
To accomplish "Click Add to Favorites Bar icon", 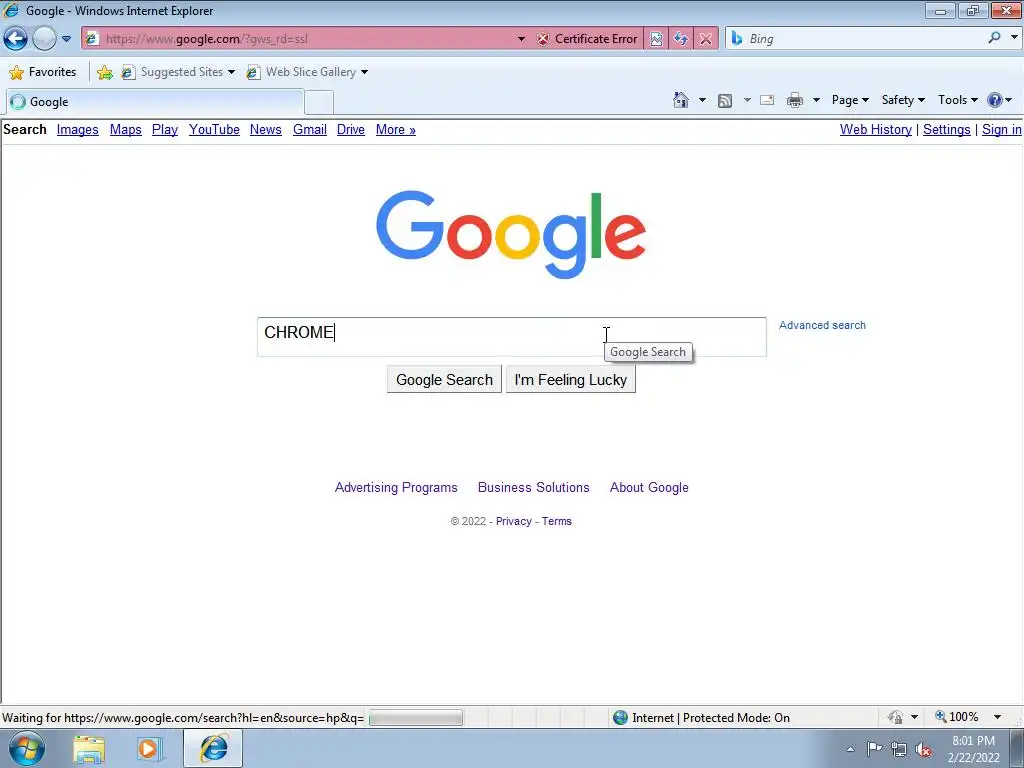I will pos(104,72).
